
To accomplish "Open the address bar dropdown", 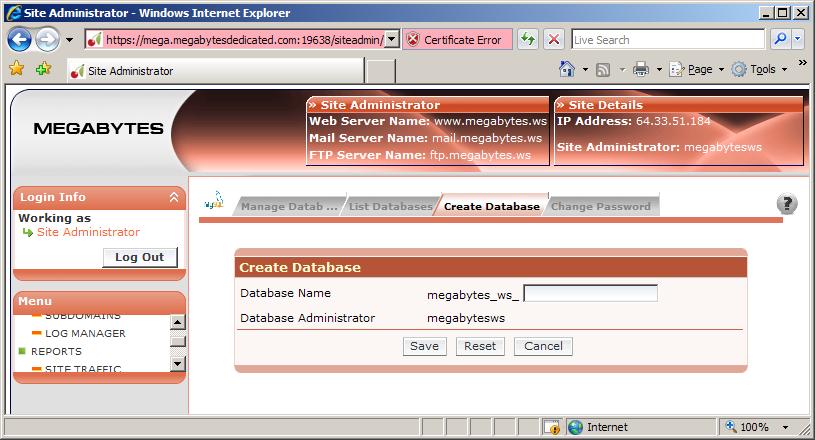I will [392, 40].
